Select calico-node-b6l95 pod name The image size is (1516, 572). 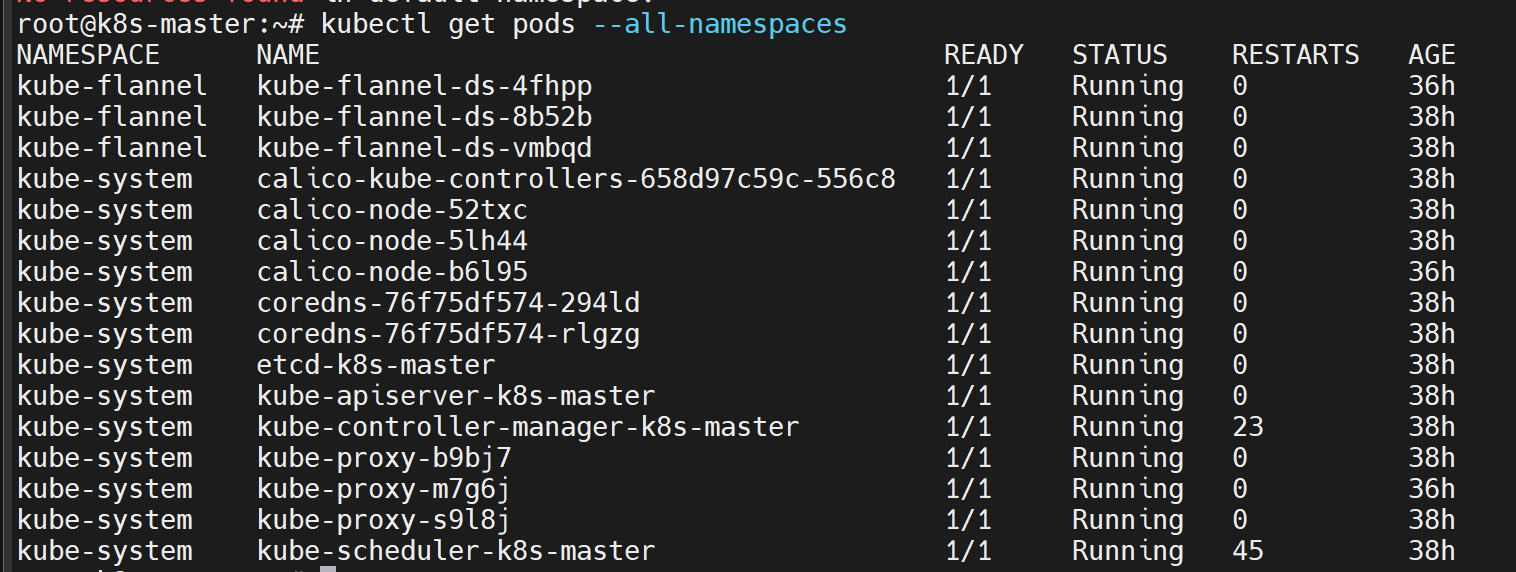point(392,272)
